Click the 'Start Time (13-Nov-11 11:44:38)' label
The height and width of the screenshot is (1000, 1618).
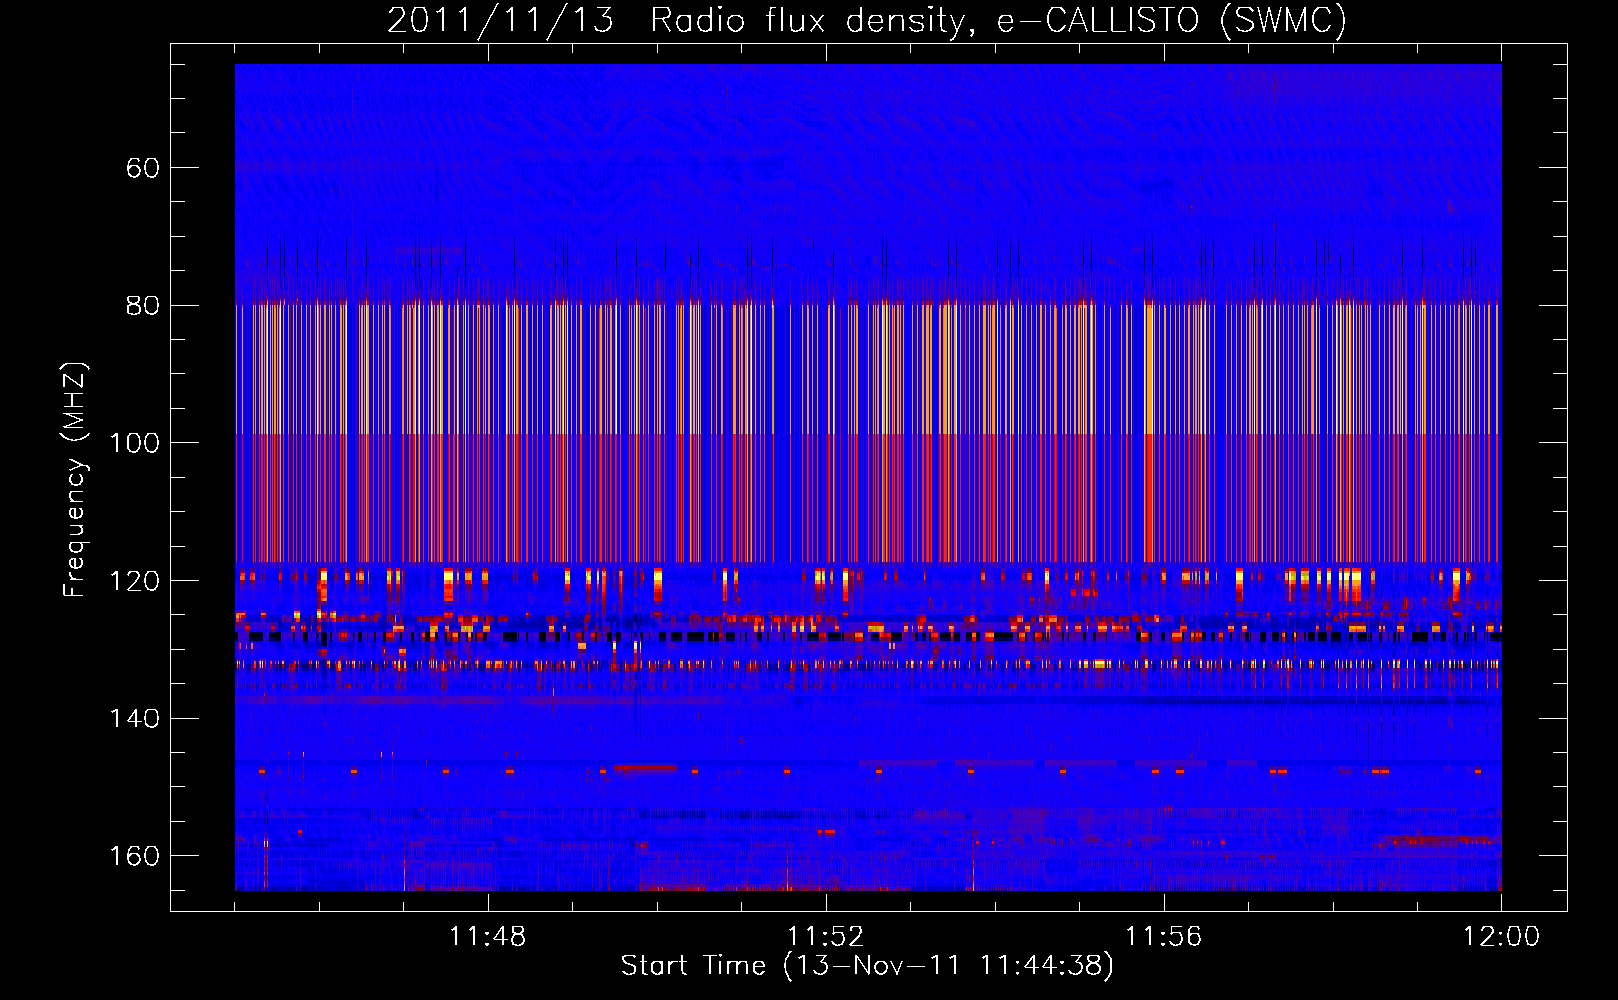click(x=867, y=966)
